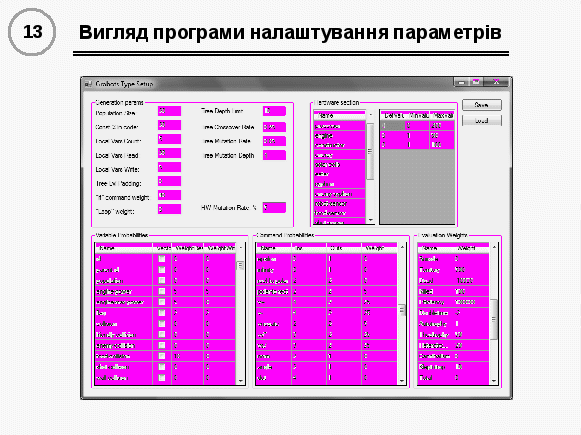Click the Population Size input field
581x435 pixels.
point(169,111)
